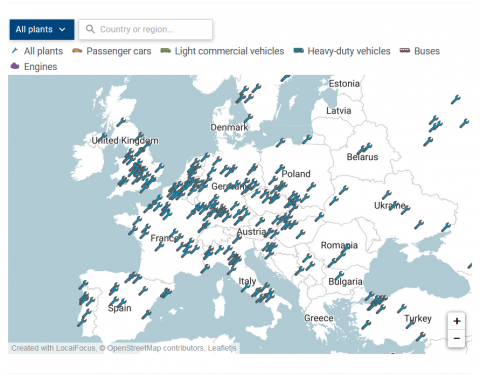Select the orange Passenger cars icon

[77, 51]
